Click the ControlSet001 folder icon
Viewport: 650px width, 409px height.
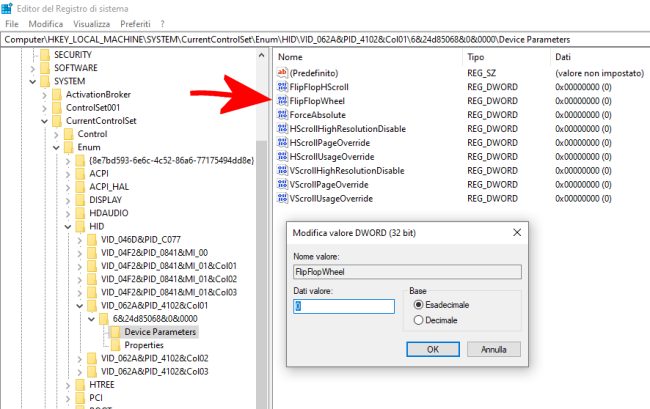point(57,108)
